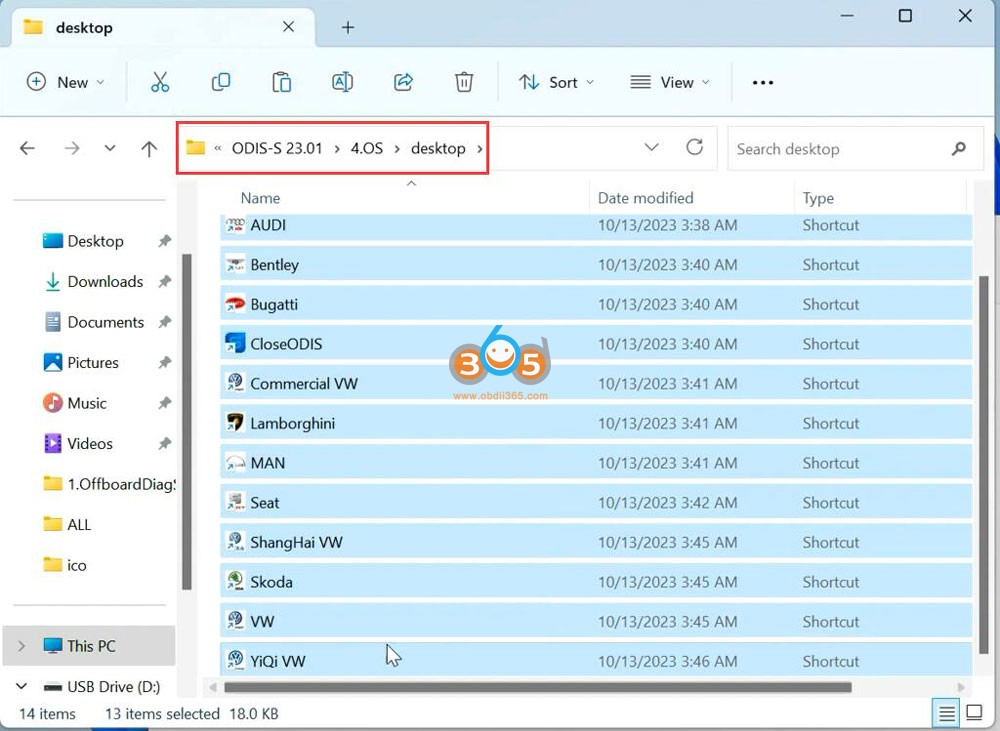Select the ShangHai VW file name

point(296,542)
